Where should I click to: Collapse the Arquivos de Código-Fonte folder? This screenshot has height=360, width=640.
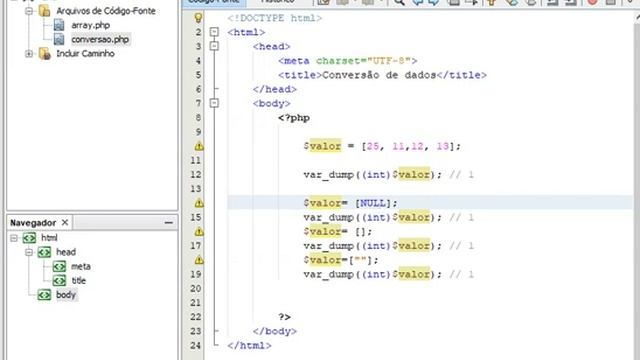pos(29,11)
